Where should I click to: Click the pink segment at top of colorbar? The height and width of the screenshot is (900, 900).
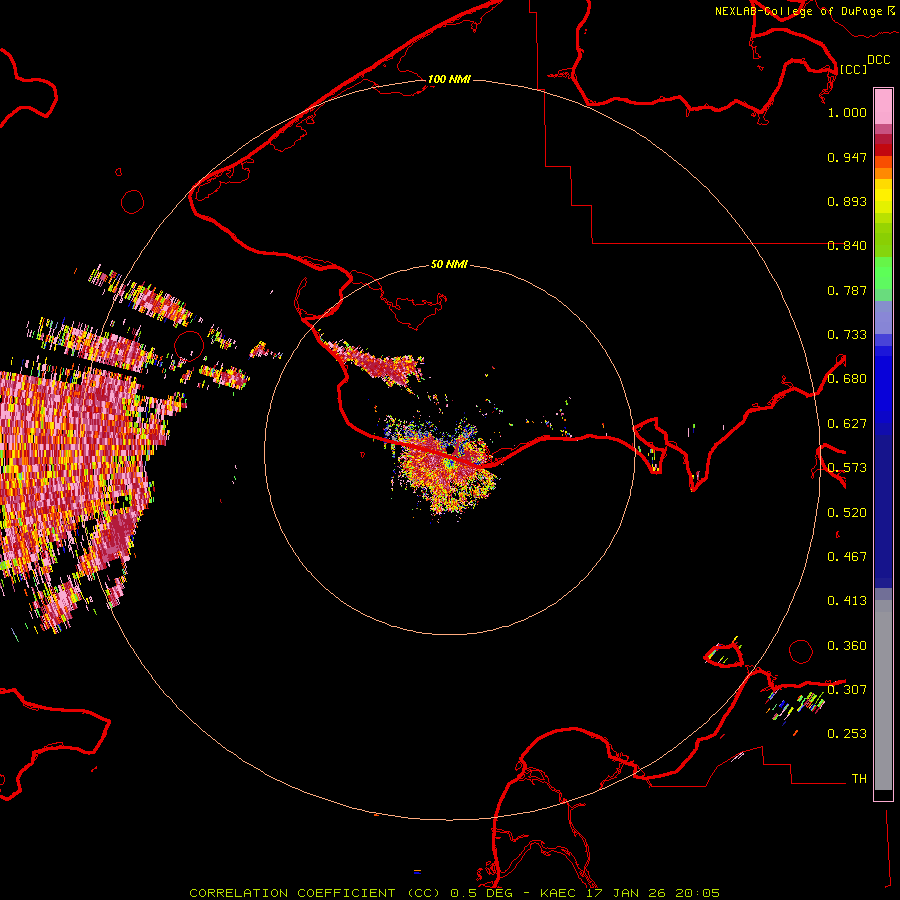tap(883, 106)
